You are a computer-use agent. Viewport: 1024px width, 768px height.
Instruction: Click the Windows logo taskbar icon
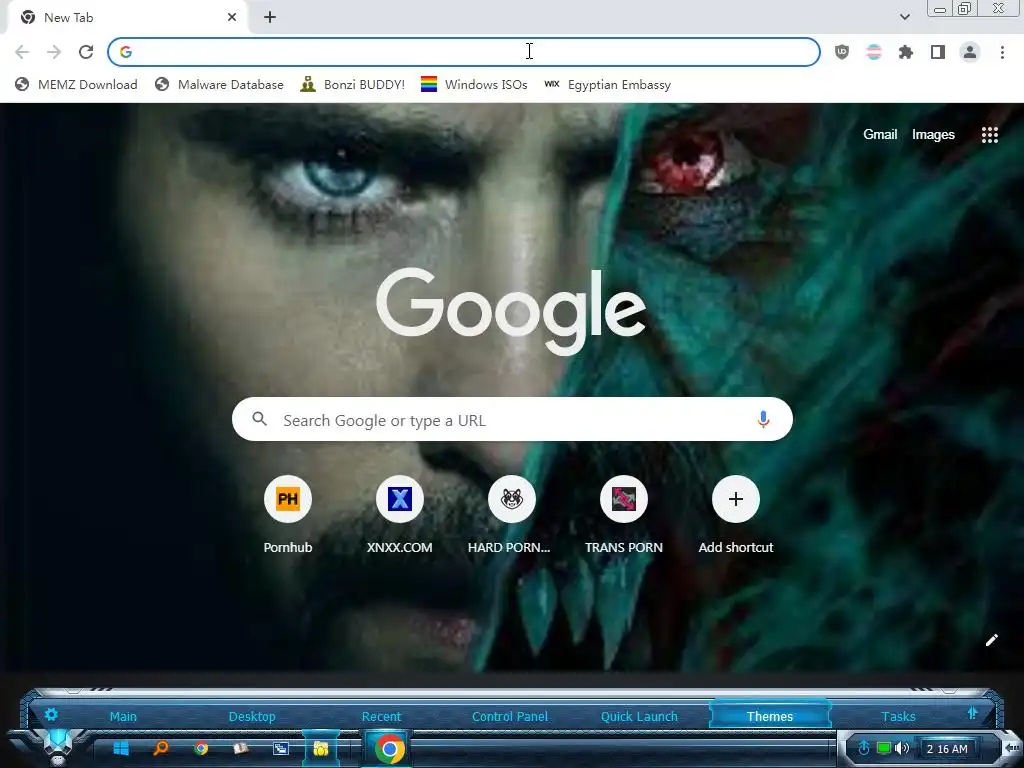121,748
